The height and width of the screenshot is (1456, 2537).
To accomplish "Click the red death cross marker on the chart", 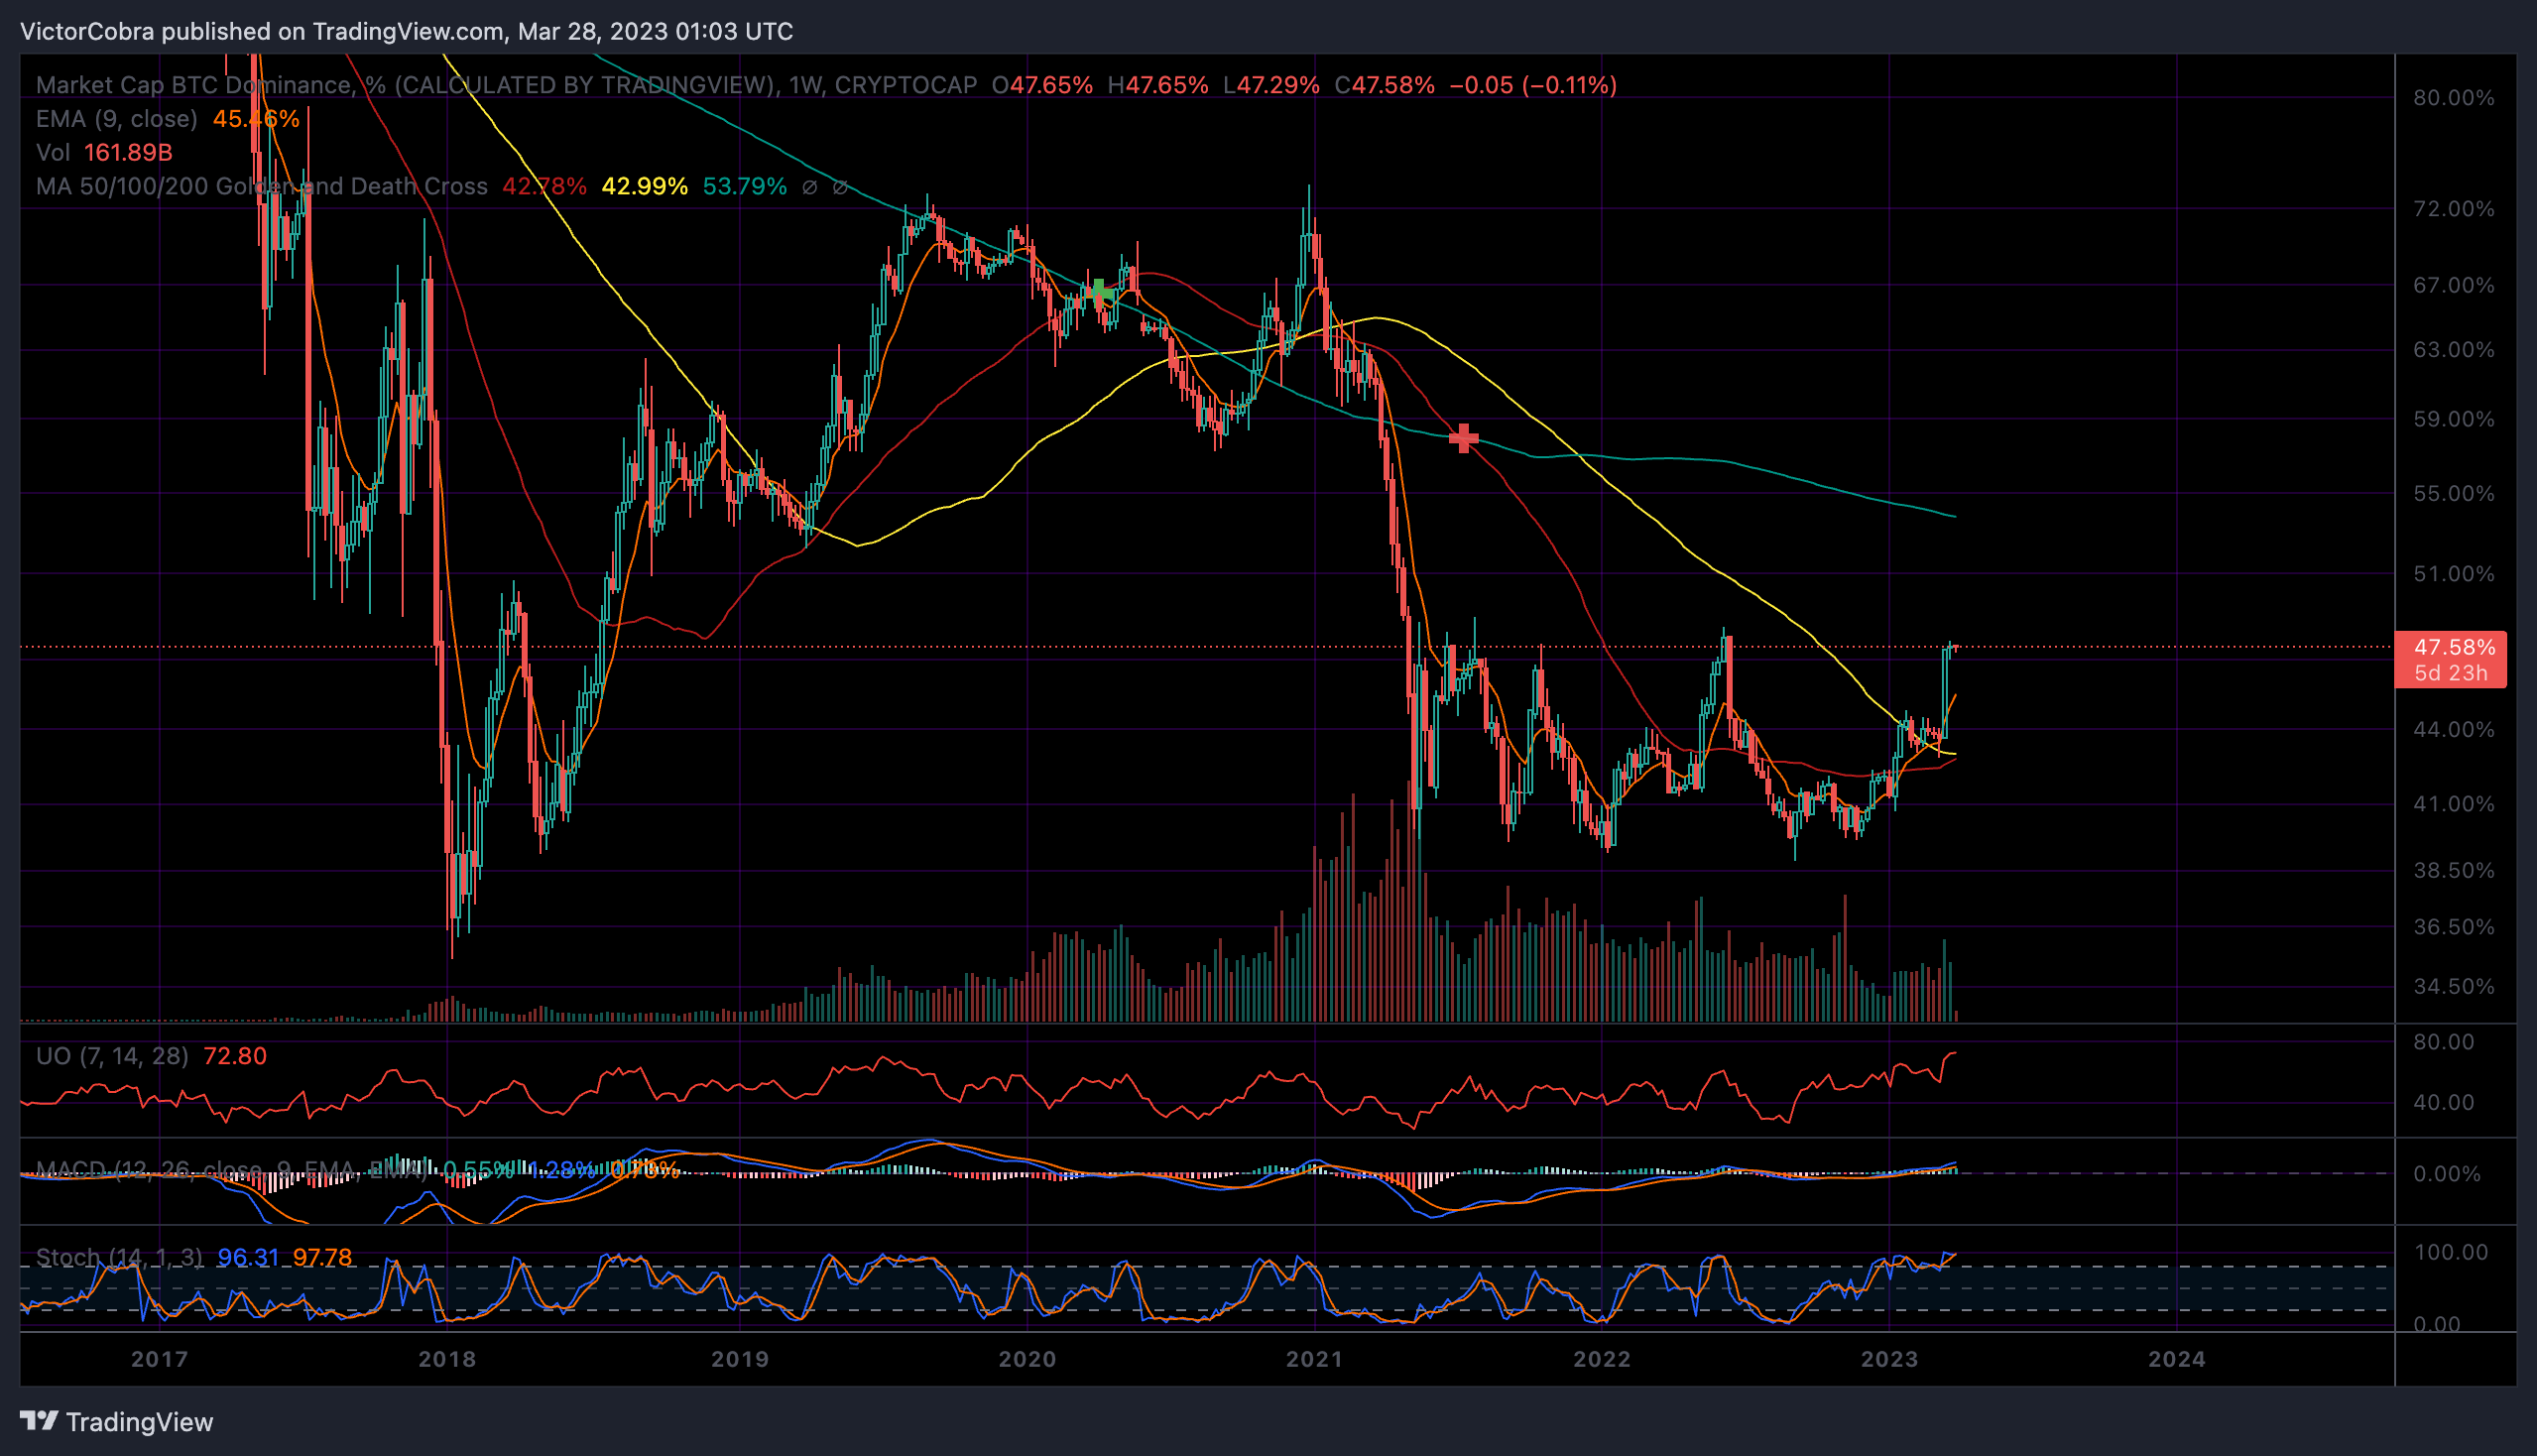I will click(x=1463, y=438).
